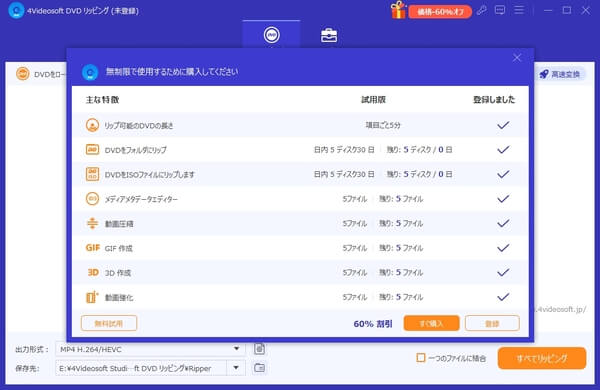
Task: Click the video compression icon
Action: (x=92, y=223)
